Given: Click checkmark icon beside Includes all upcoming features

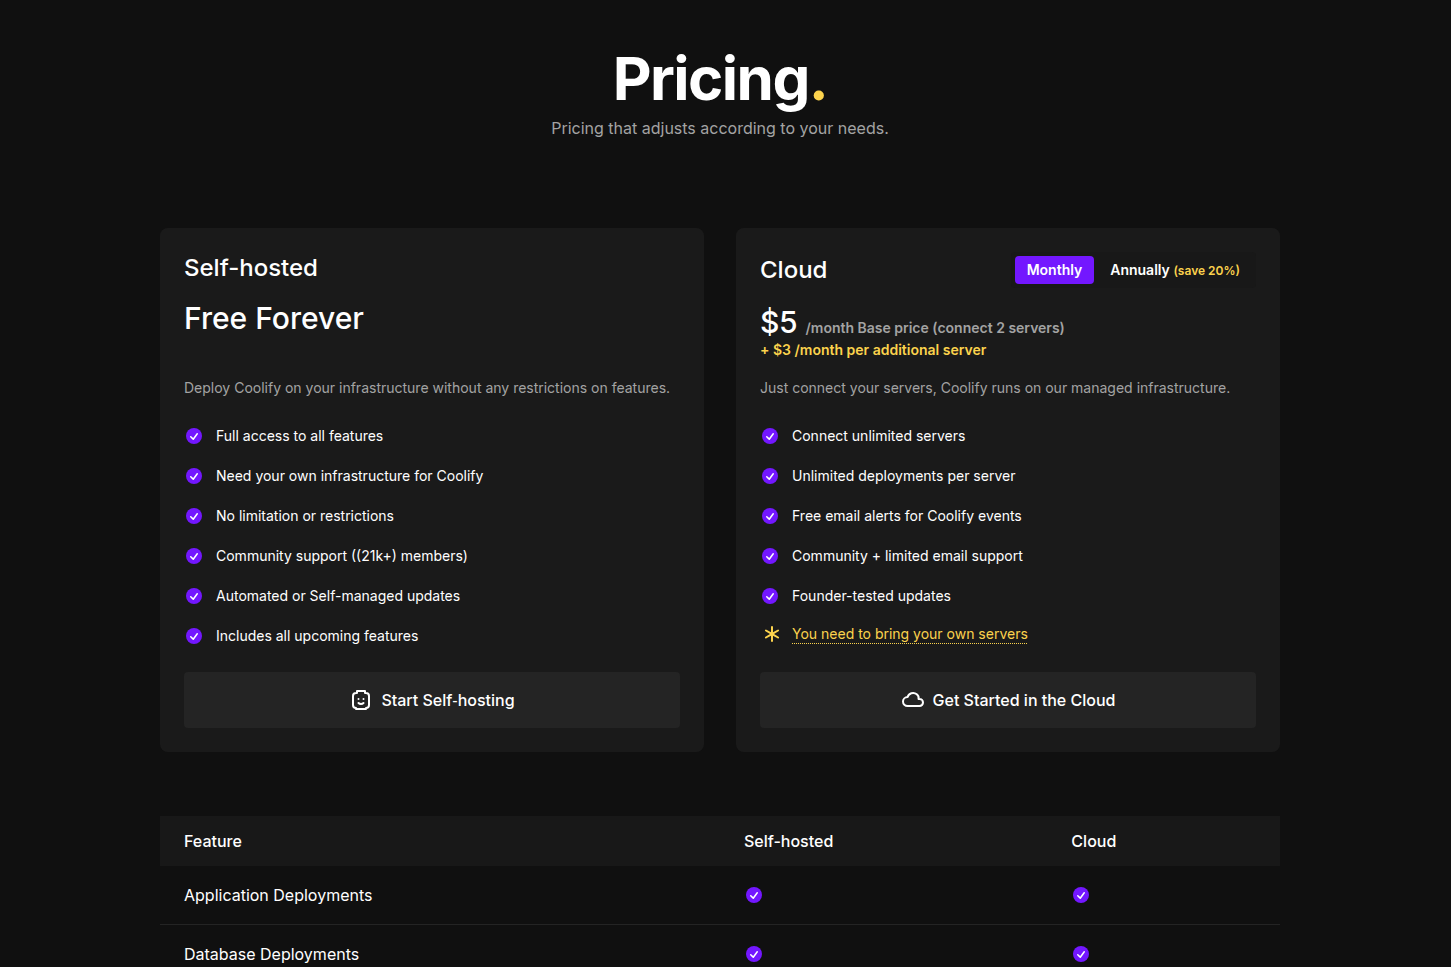Looking at the screenshot, I should [194, 636].
